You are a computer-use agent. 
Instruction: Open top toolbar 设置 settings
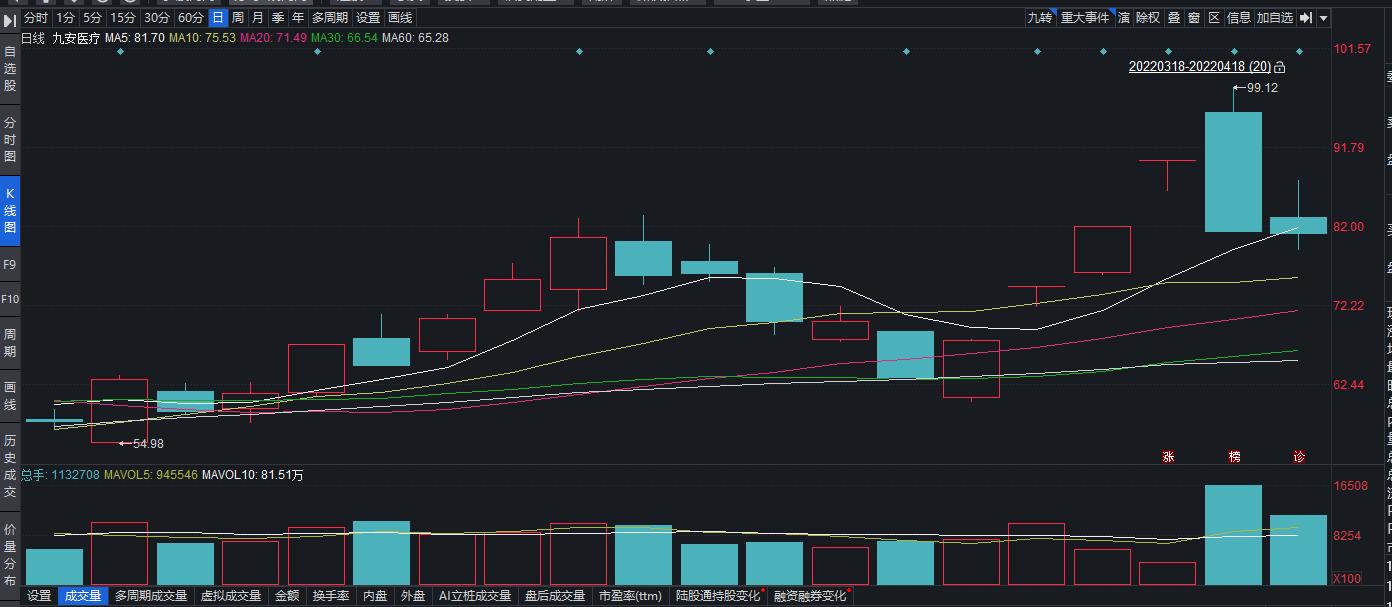[368, 18]
